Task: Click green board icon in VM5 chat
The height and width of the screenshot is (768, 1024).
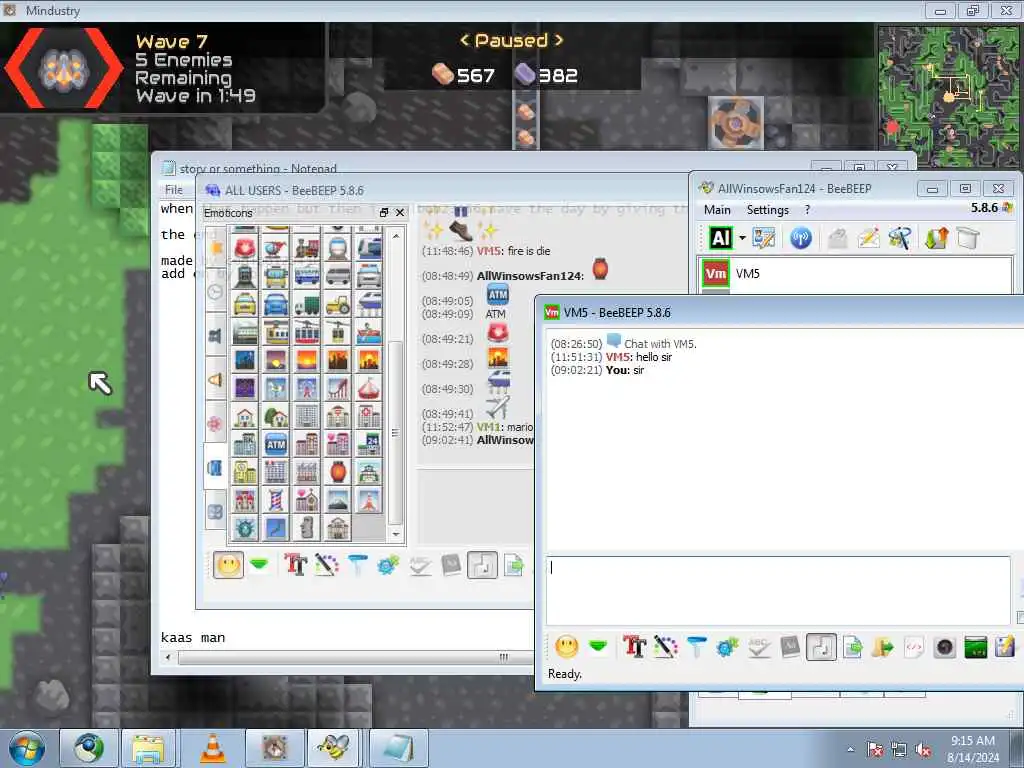Action: [x=975, y=647]
